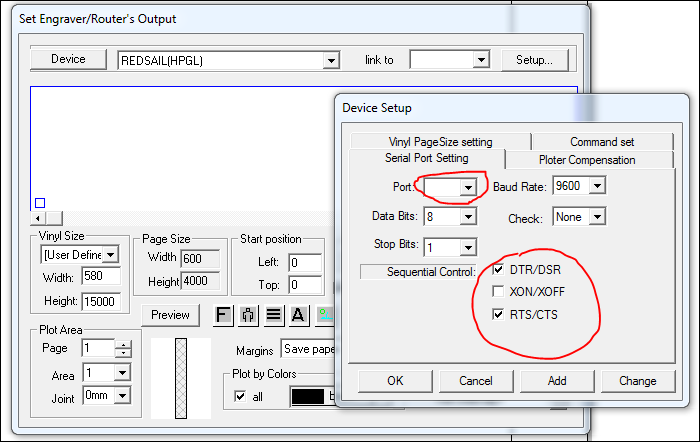The image size is (700, 442).
Task: Click the green and cyan plot icon
Action: pos(325,315)
